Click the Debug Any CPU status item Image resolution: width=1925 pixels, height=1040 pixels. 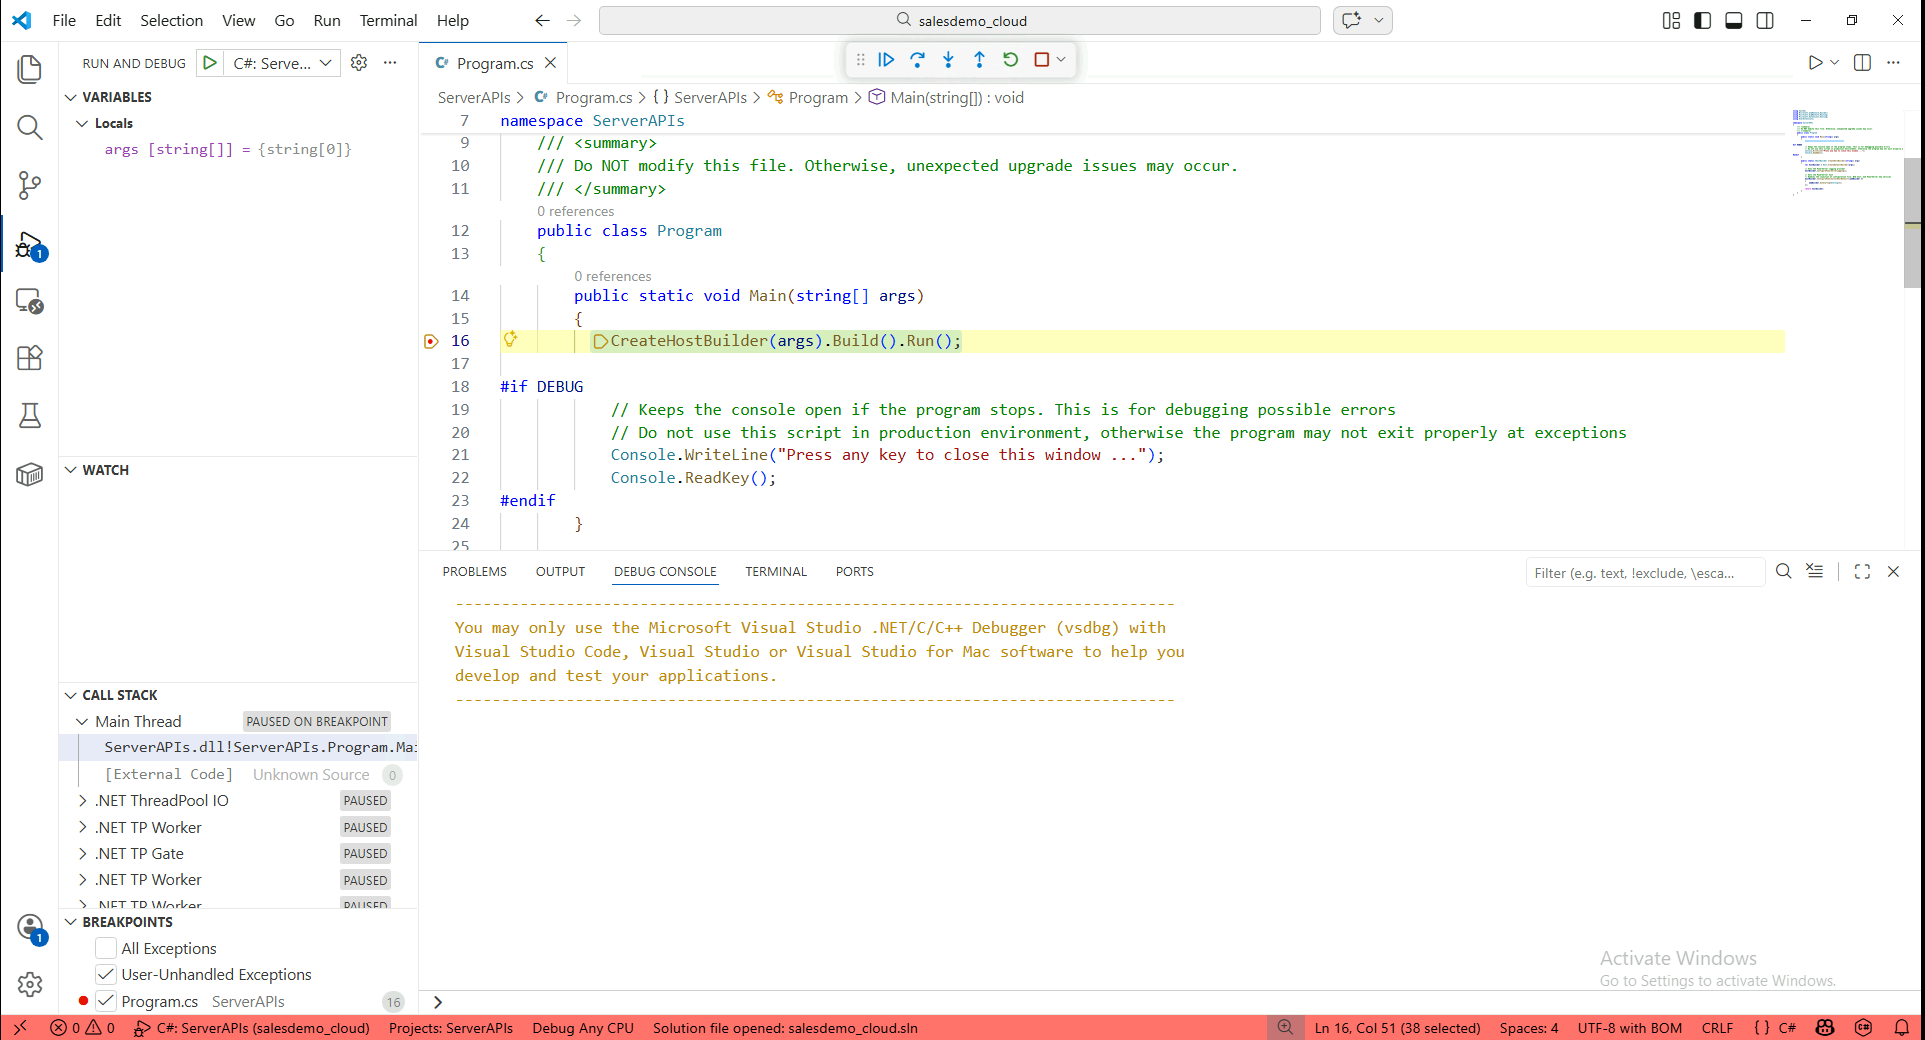pyautogui.click(x=583, y=1028)
